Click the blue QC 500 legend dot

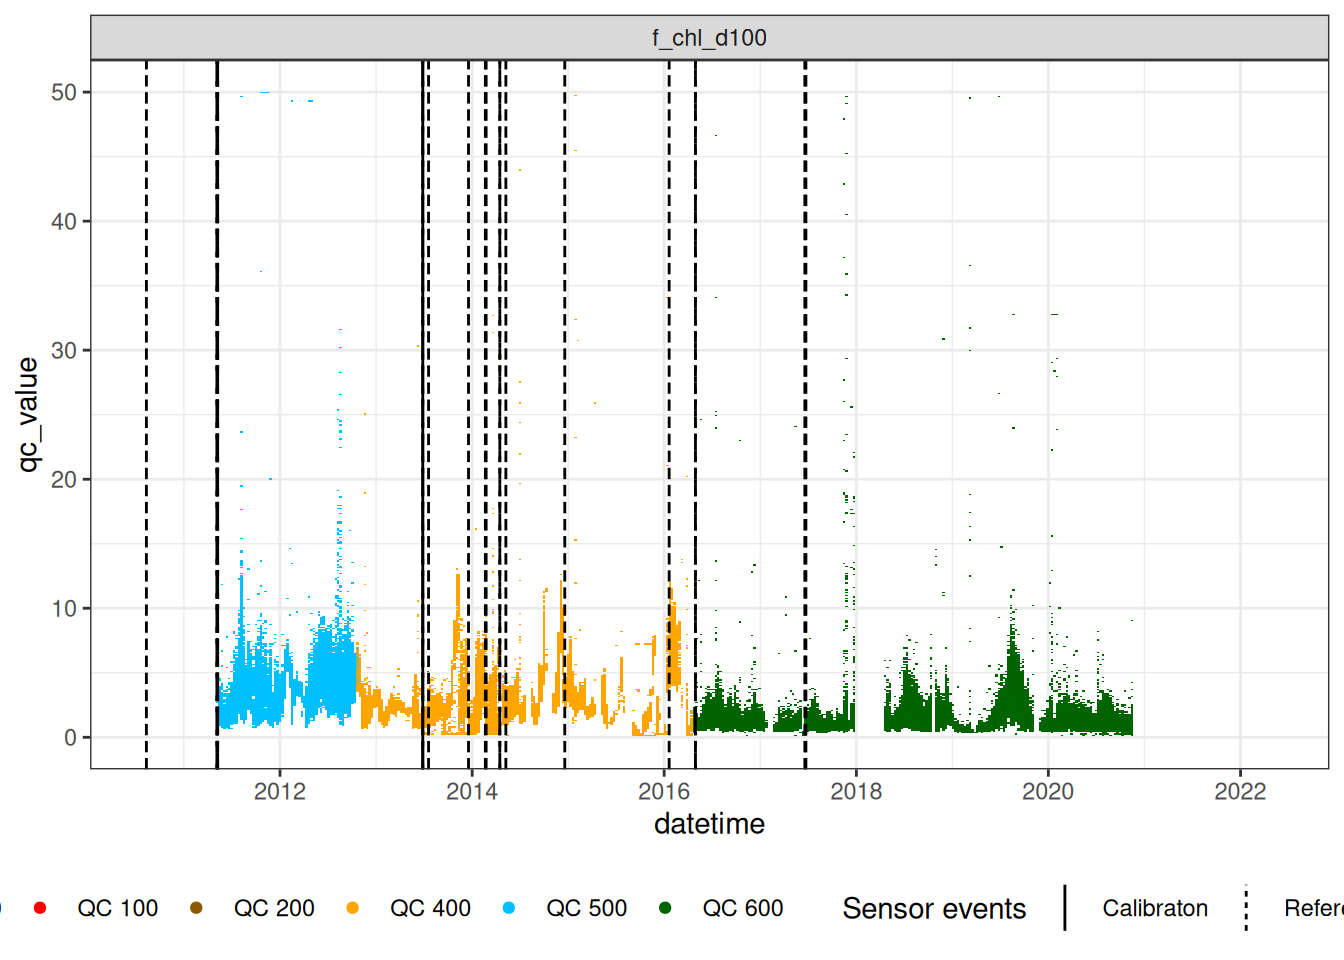tap(509, 908)
